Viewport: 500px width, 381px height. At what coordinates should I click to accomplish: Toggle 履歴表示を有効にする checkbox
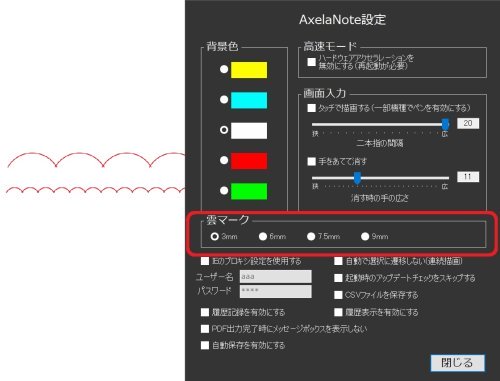pyautogui.click(x=338, y=312)
